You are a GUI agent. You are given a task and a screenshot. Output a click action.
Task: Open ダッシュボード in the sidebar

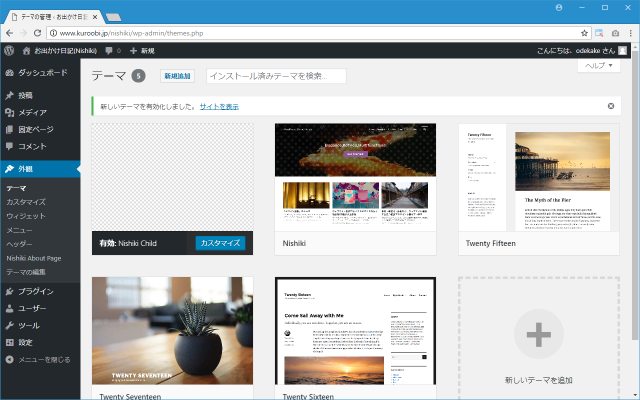coord(40,73)
